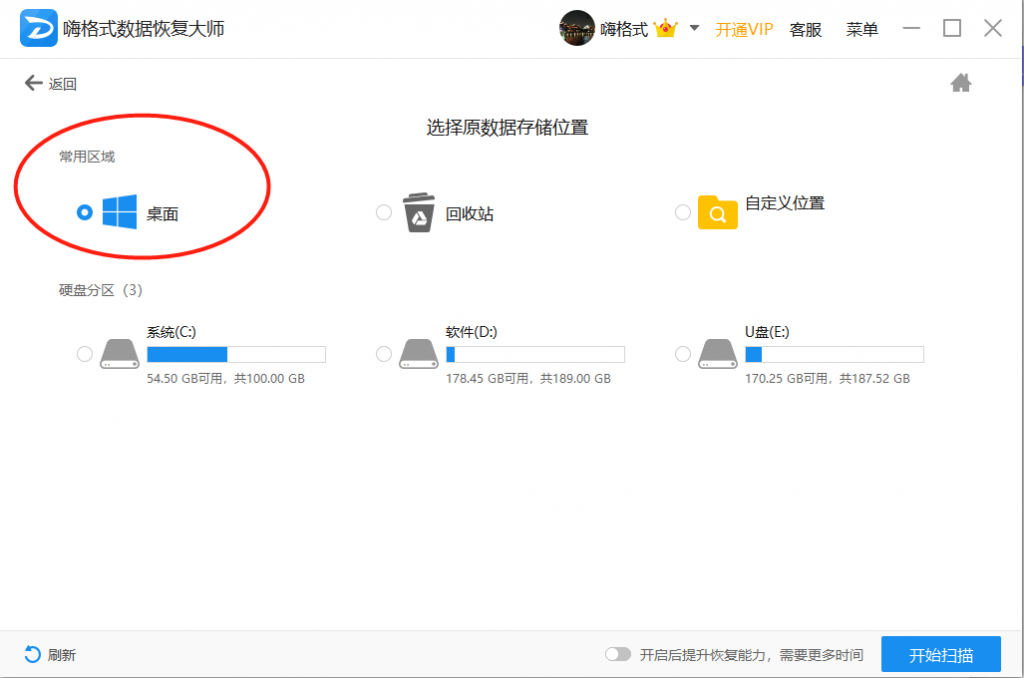Viewport: 1024px width, 678px height.
Task: Click the U盘(E:) drive icon
Action: point(717,353)
